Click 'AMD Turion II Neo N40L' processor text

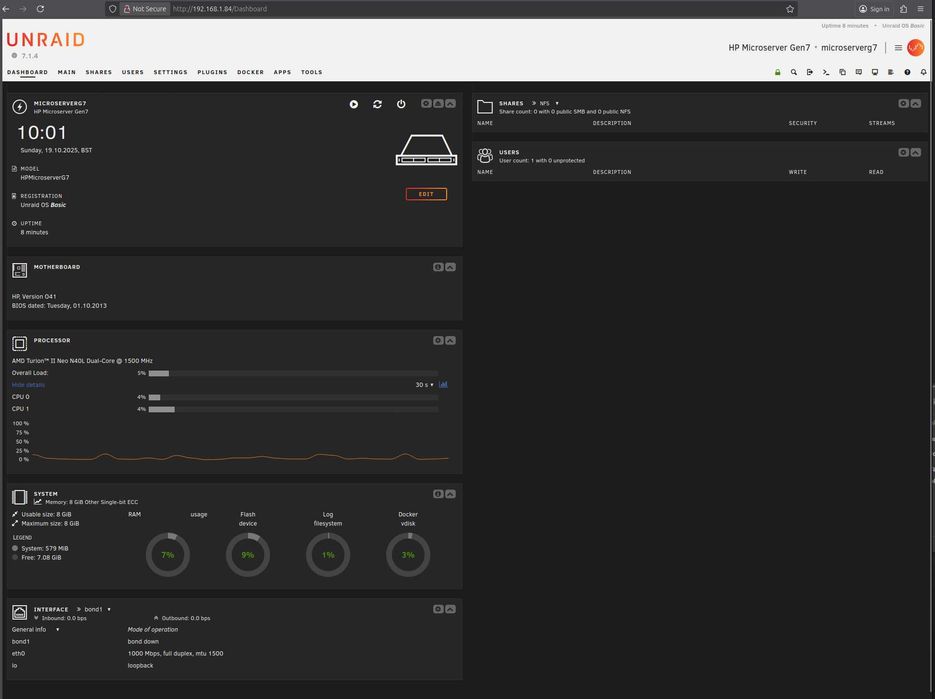point(82,361)
